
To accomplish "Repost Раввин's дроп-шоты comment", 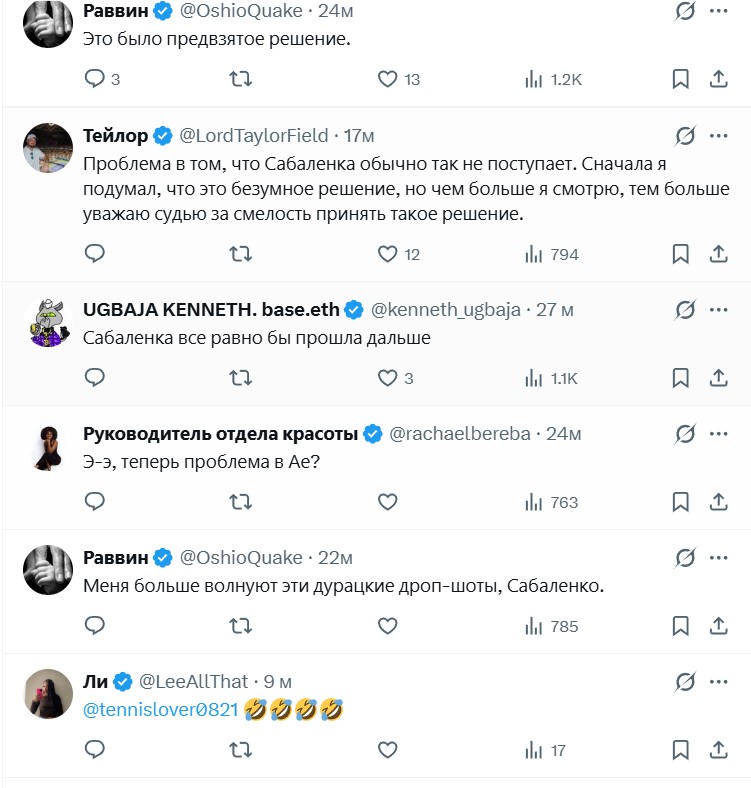I will click(x=241, y=626).
